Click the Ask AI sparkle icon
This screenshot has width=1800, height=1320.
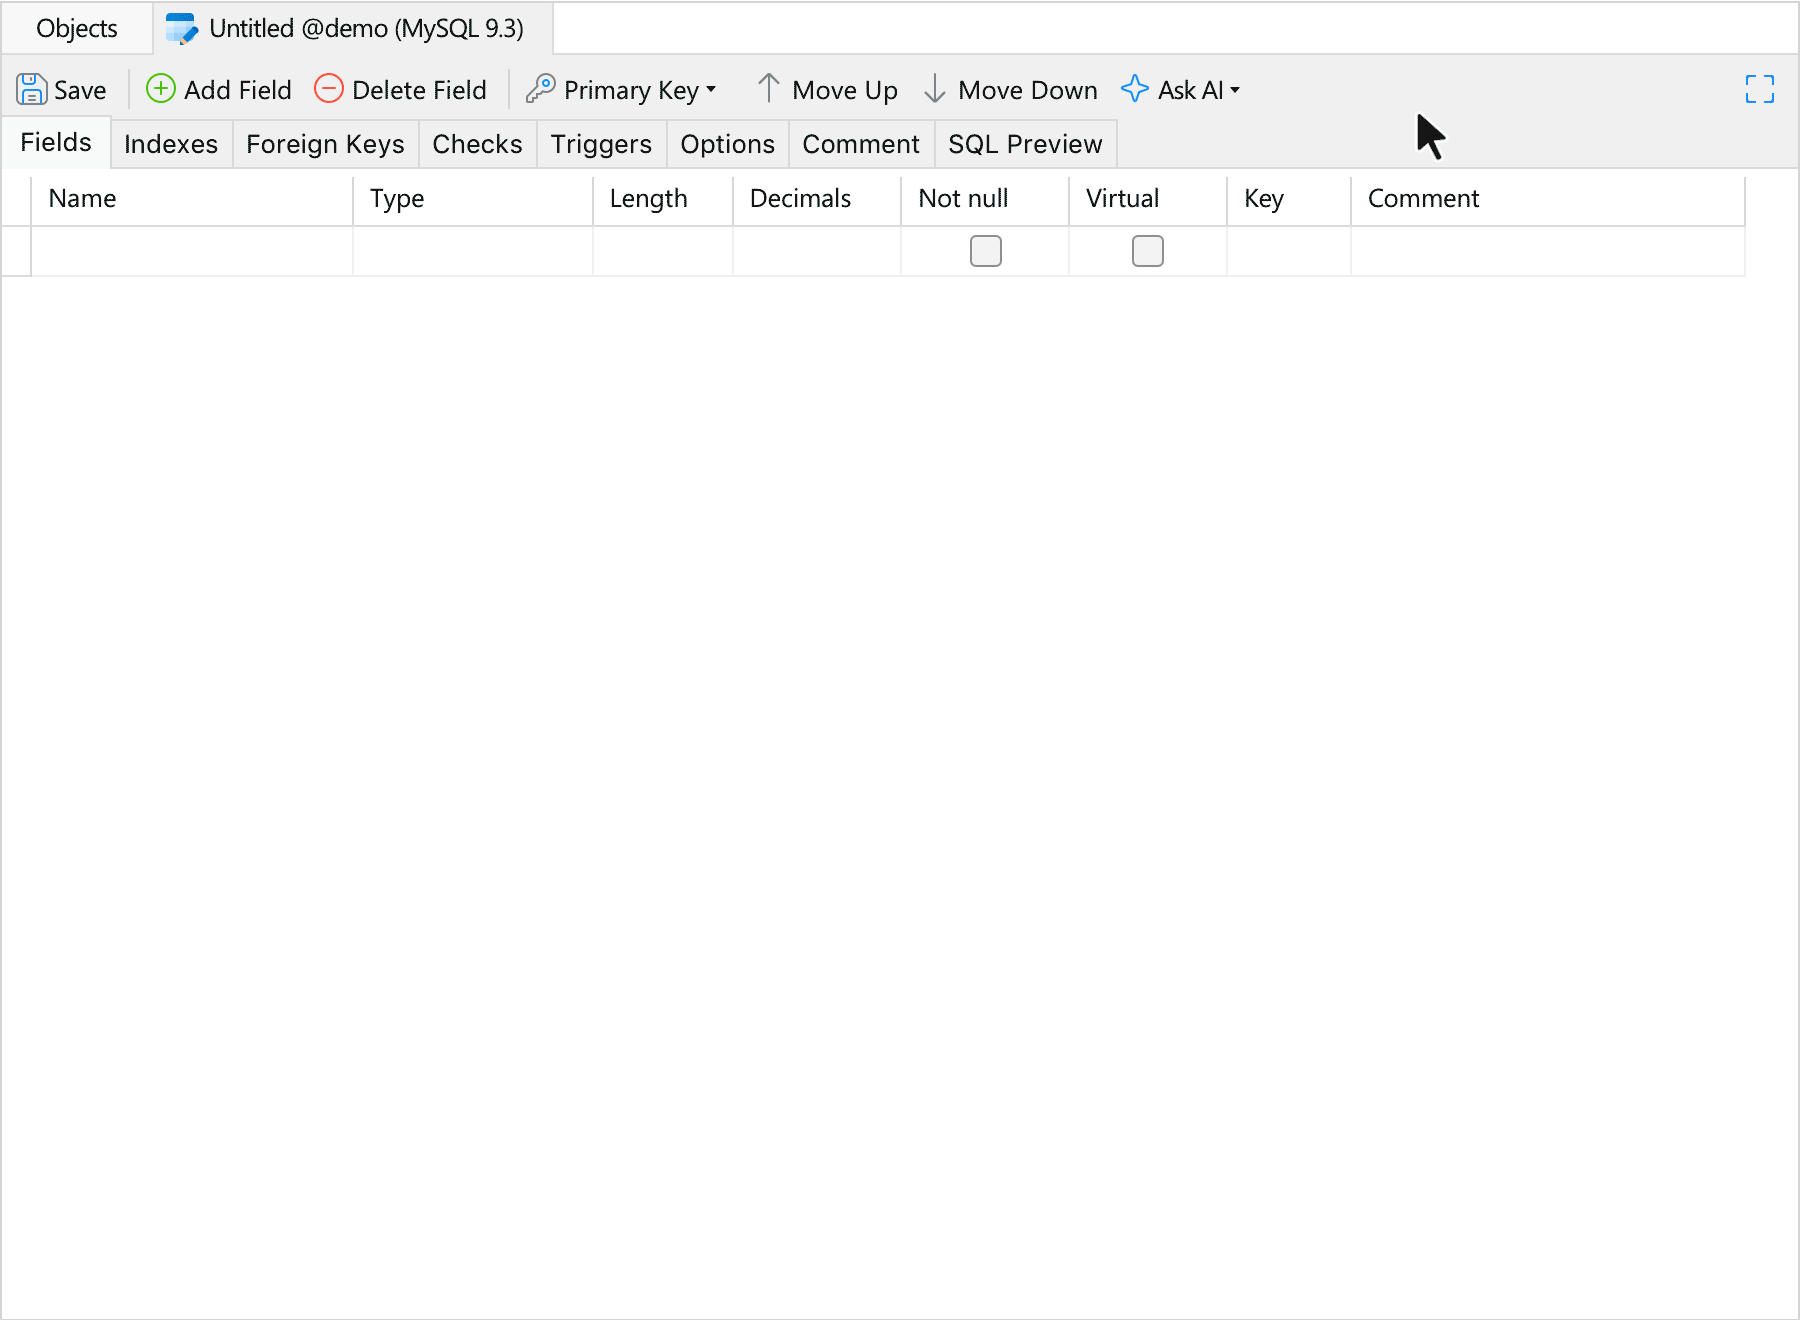[x=1135, y=89]
